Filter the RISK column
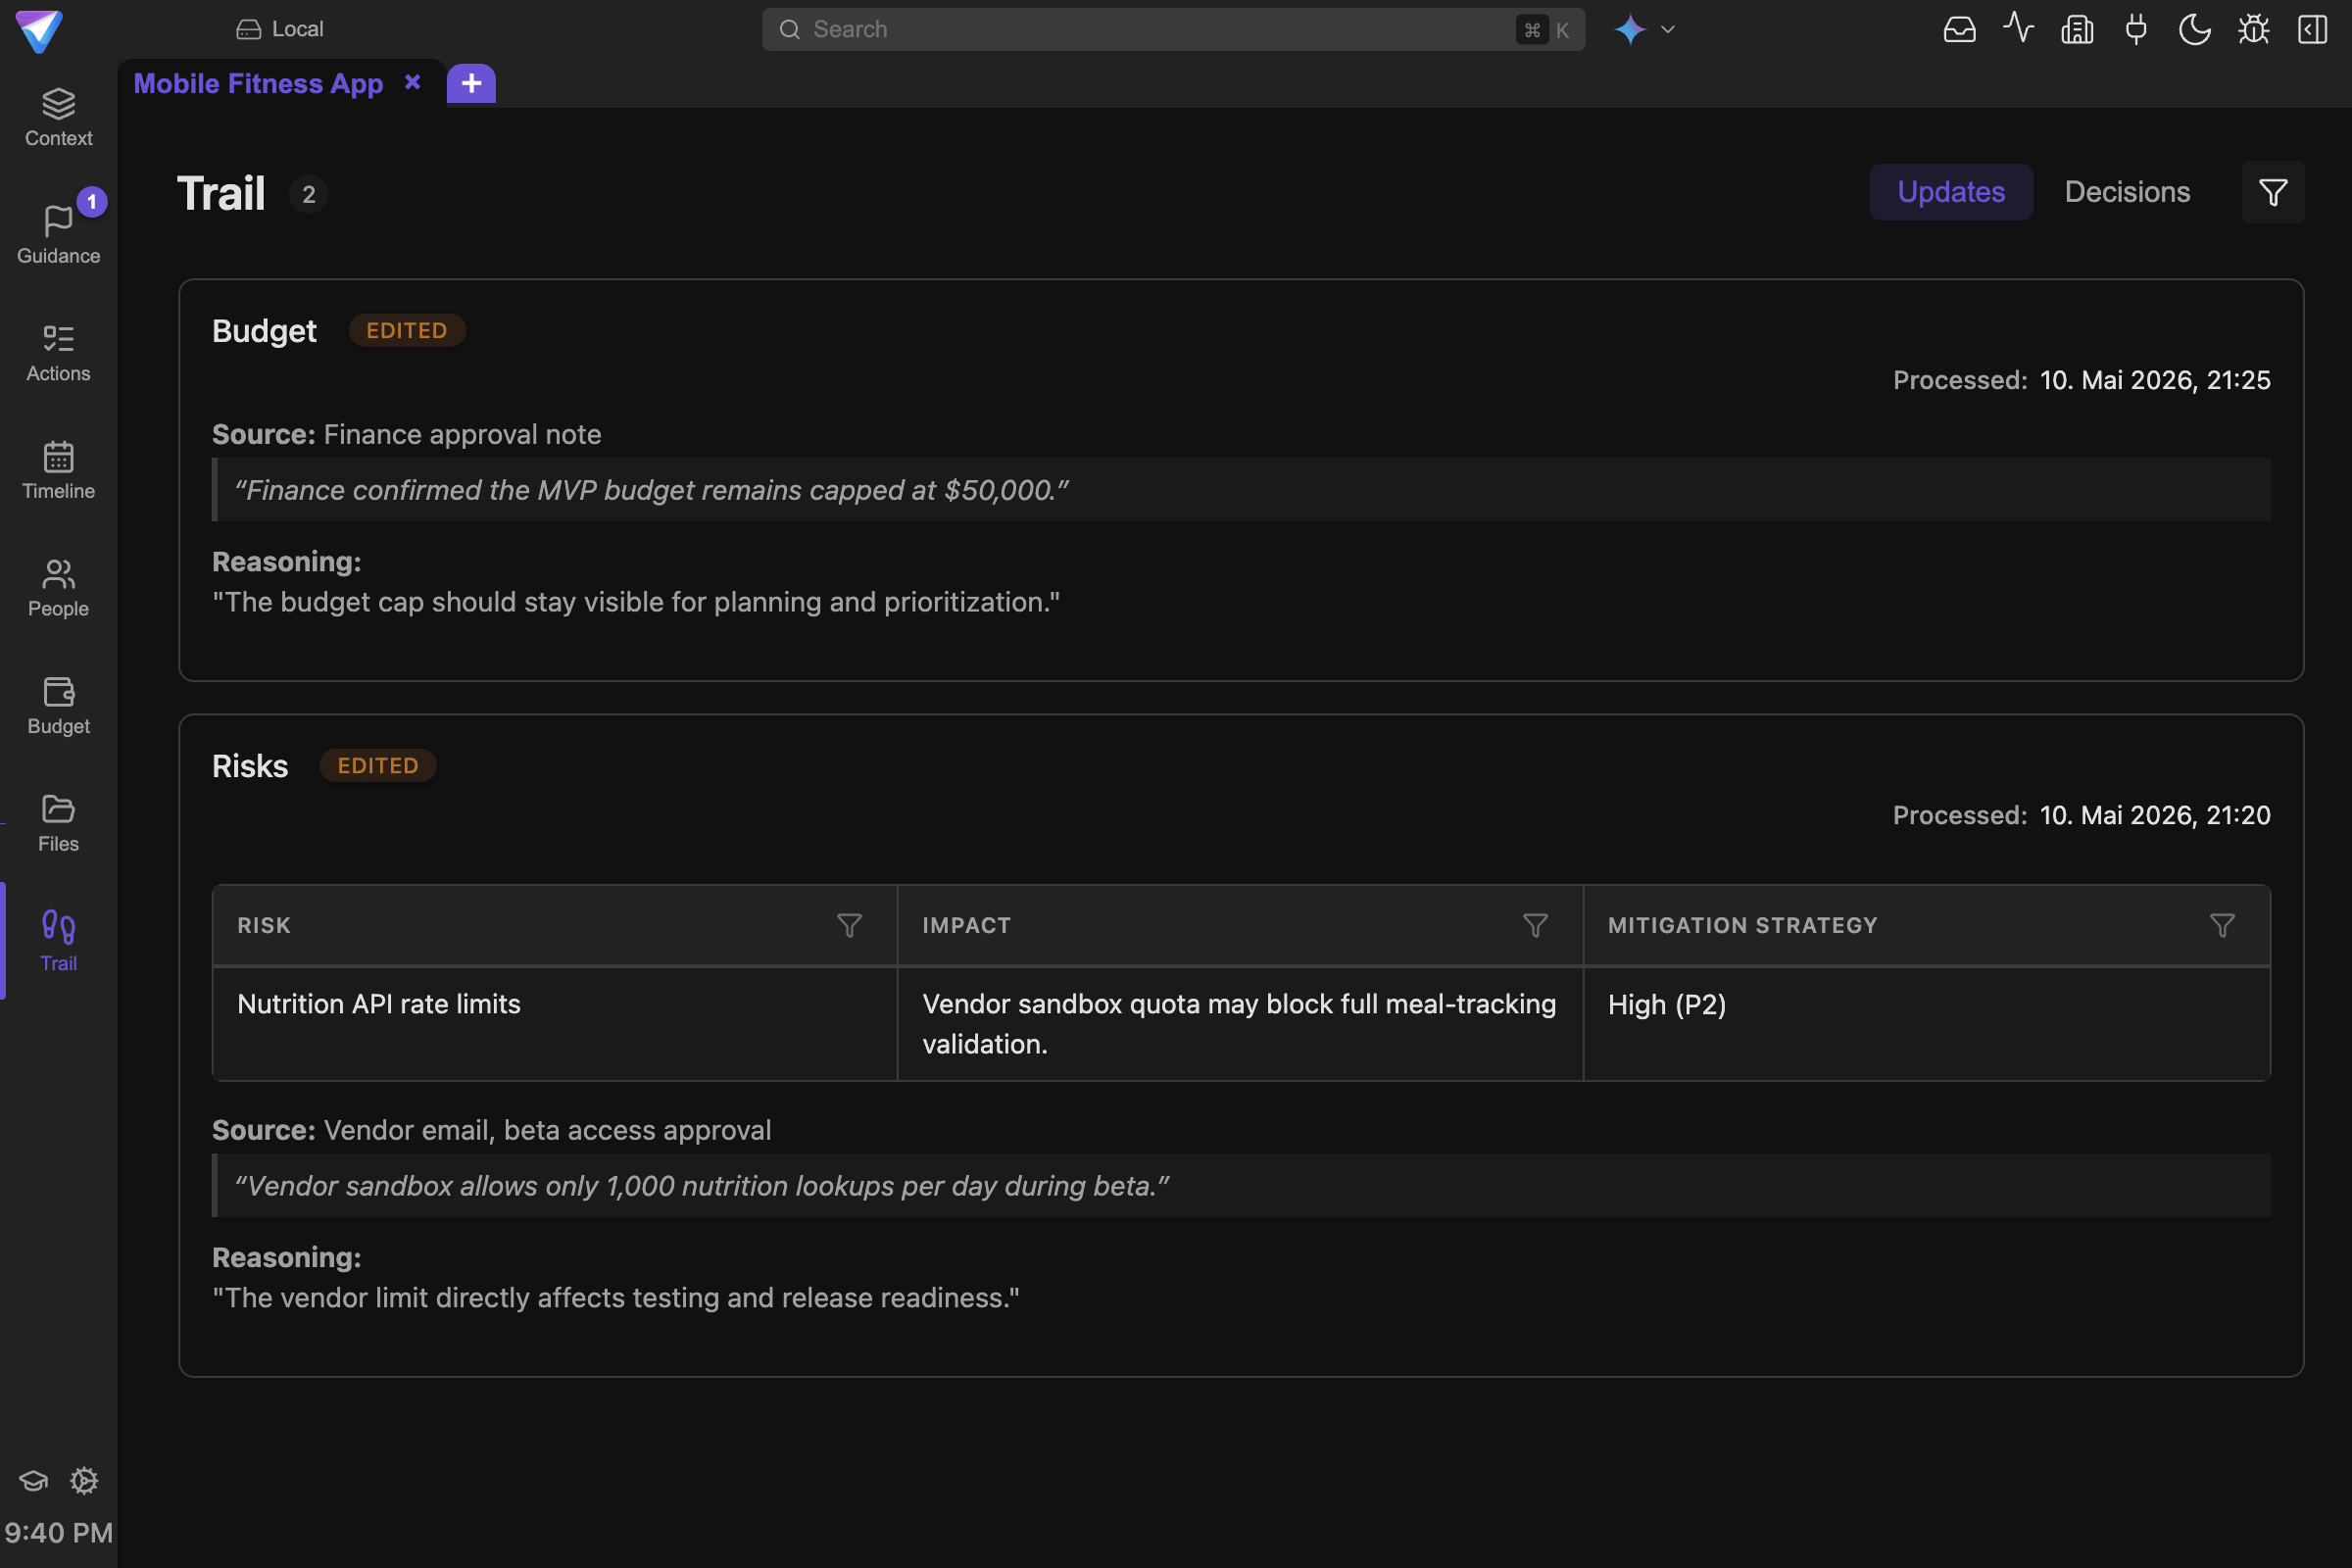Image resolution: width=2352 pixels, height=1568 pixels. tap(849, 925)
